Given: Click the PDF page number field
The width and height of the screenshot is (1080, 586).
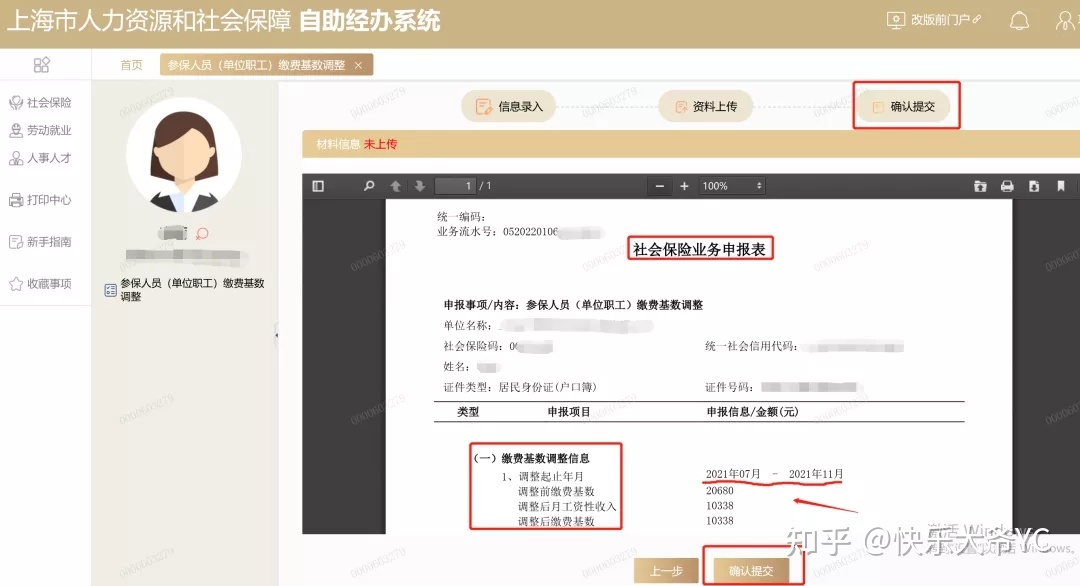Looking at the screenshot, I should click(x=456, y=186).
